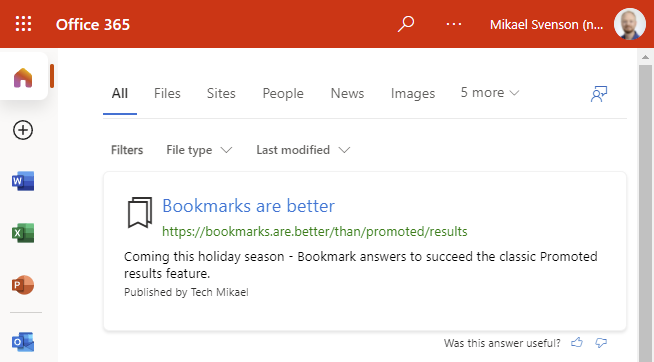Open the more options ellipsis menu

454,24
